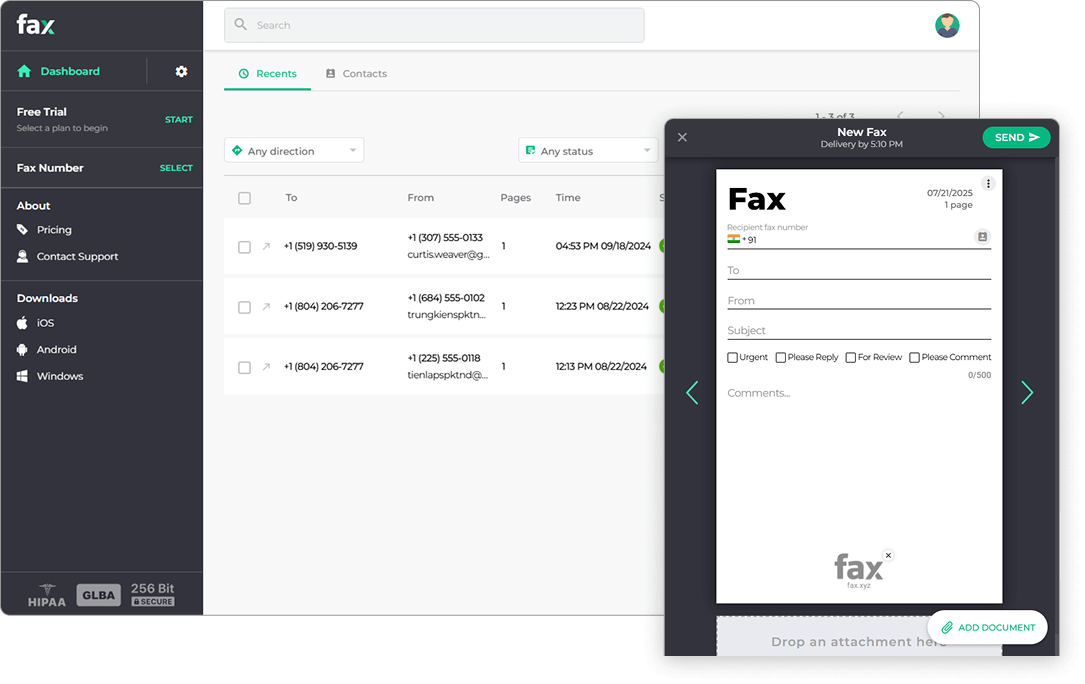Click sender +1 (307) 555-0133

point(445,237)
